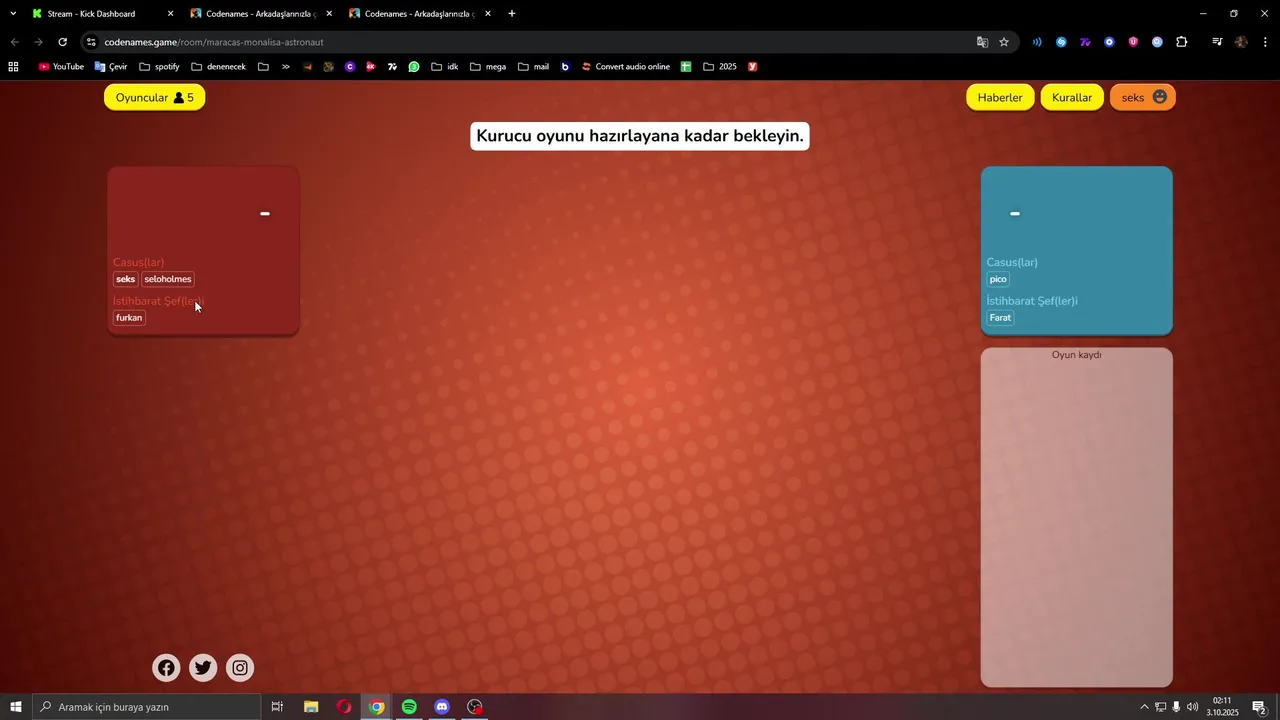Open the 4K bookmark icon

coord(371,67)
